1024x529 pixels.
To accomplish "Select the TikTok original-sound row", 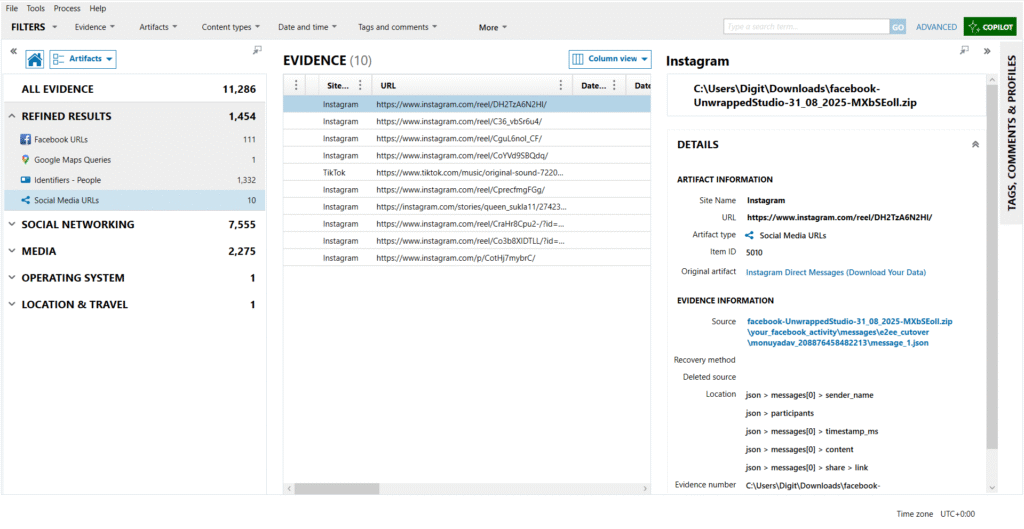I will pyautogui.click(x=467, y=172).
